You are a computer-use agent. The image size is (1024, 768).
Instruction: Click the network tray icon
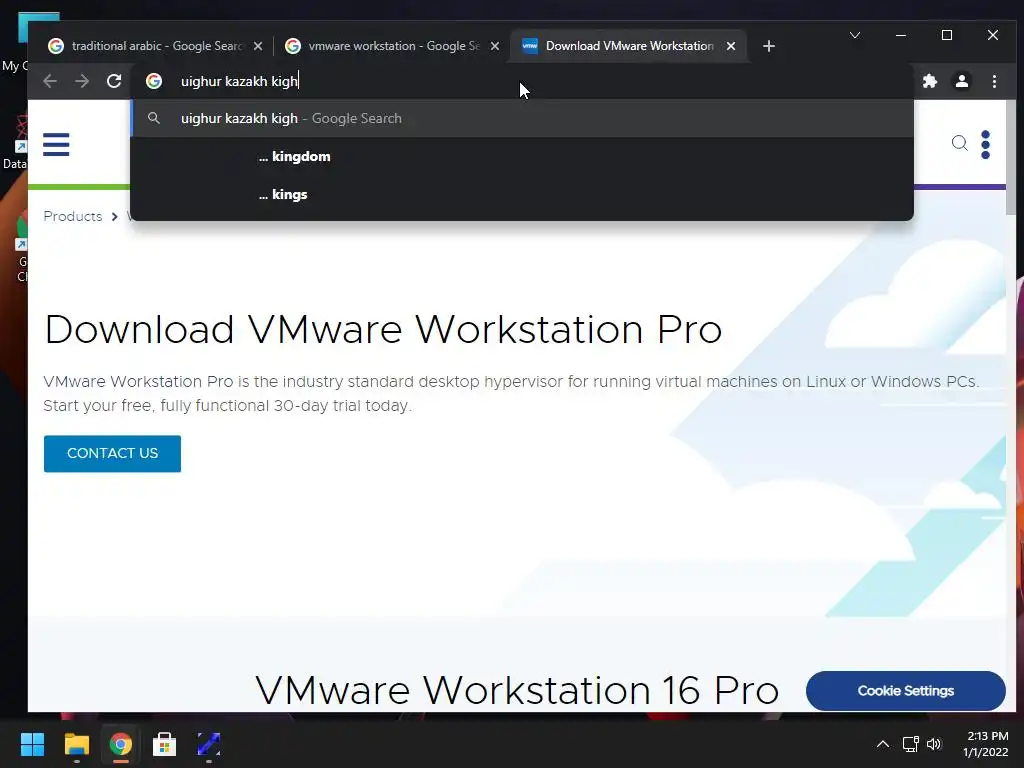[x=910, y=744]
